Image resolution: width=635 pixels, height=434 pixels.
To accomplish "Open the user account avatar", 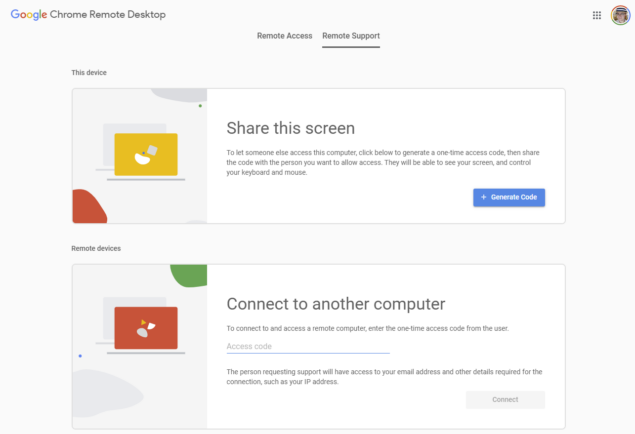I will pyautogui.click(x=620, y=15).
